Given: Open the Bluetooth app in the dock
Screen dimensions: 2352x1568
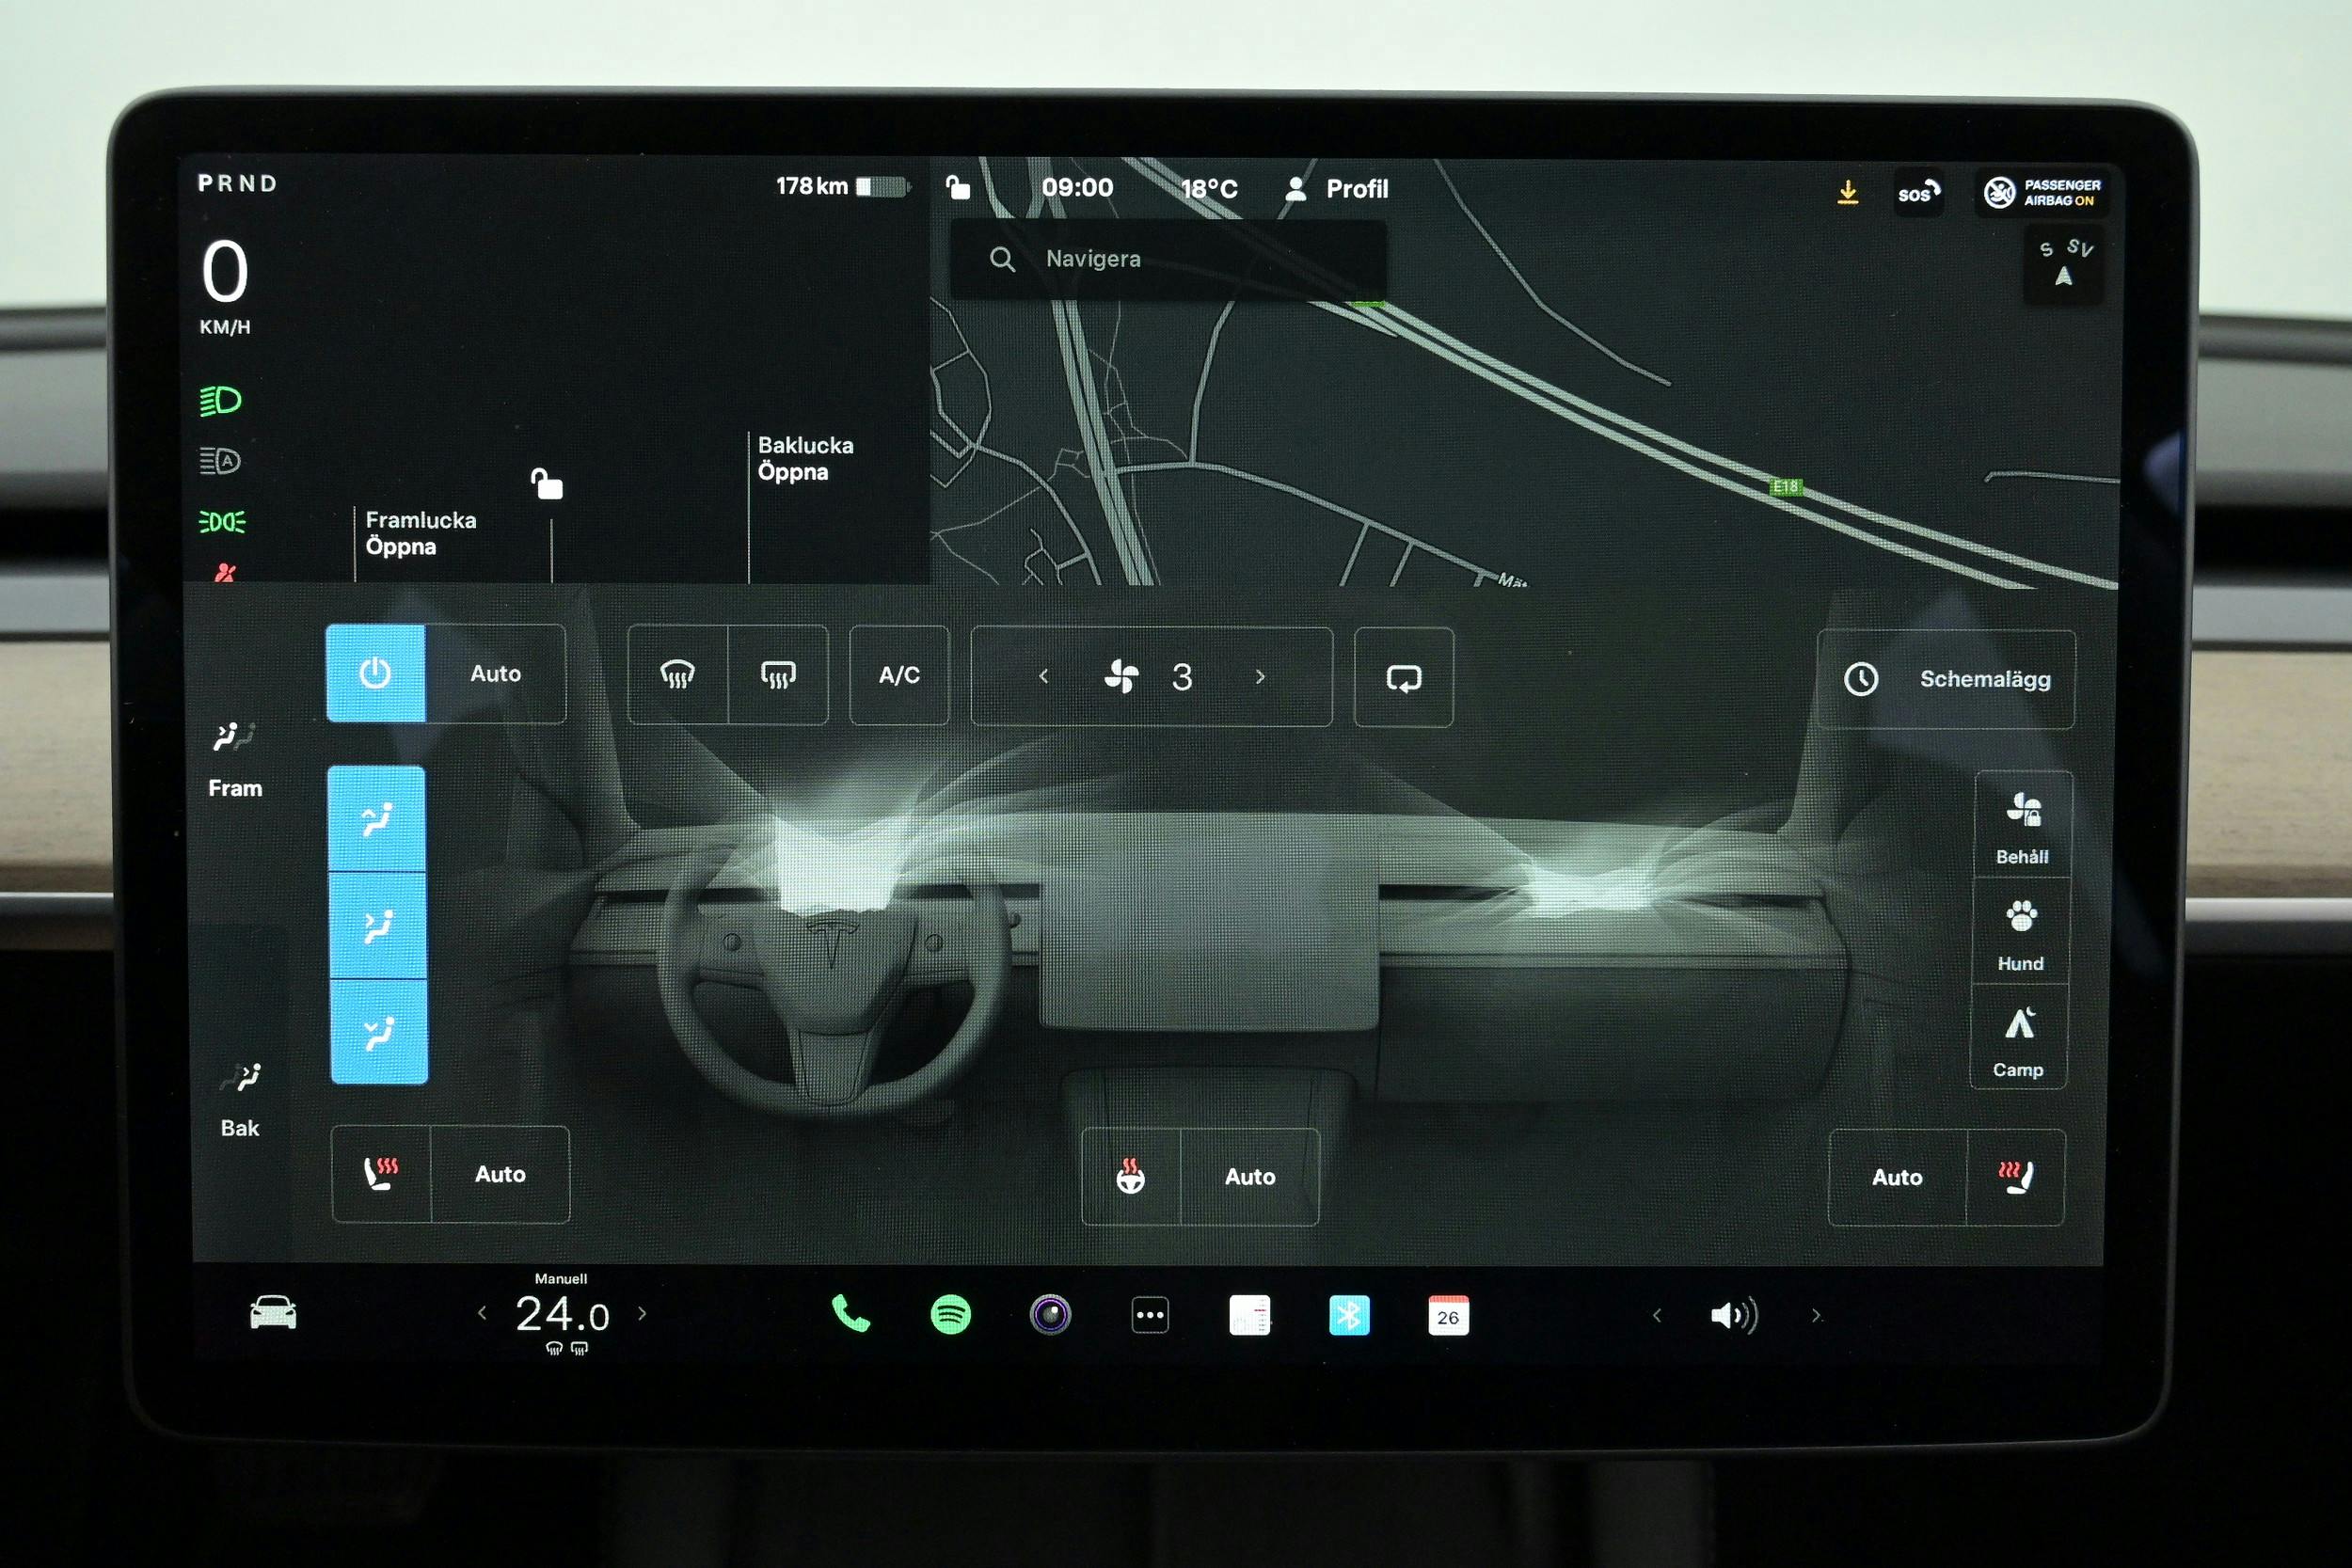Looking at the screenshot, I should pyautogui.click(x=1349, y=1316).
